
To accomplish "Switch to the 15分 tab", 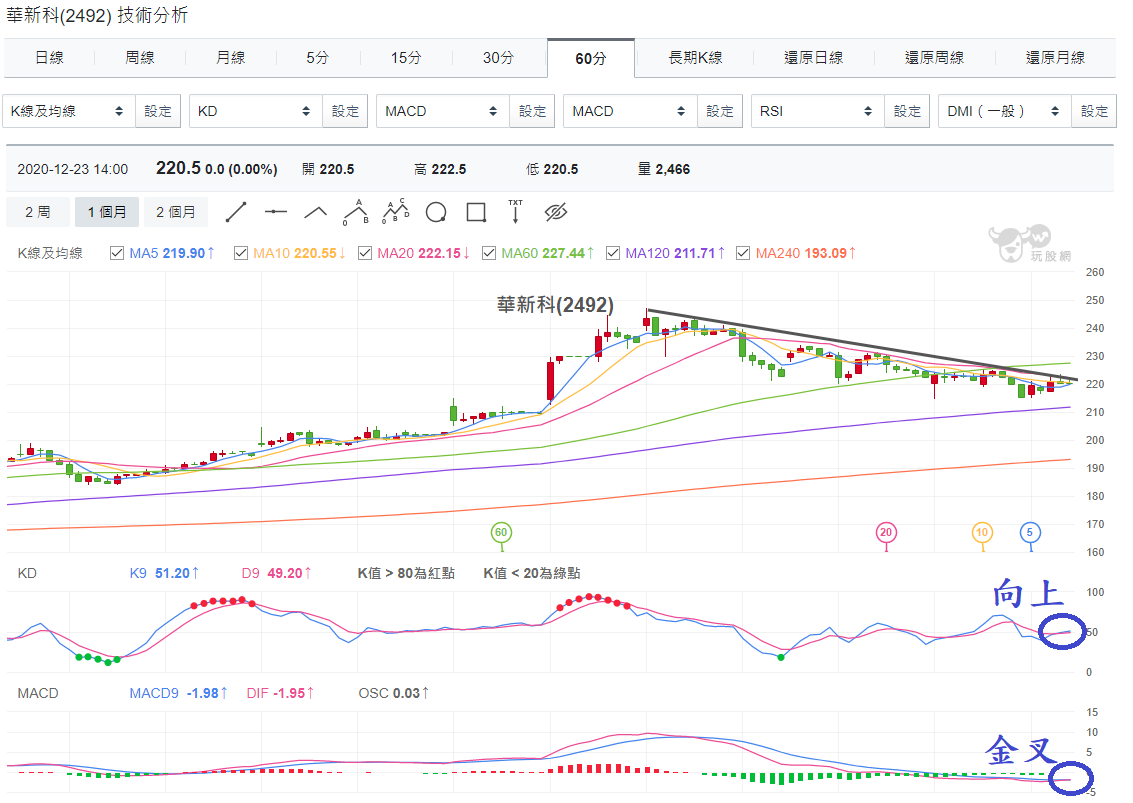I will click(x=406, y=58).
